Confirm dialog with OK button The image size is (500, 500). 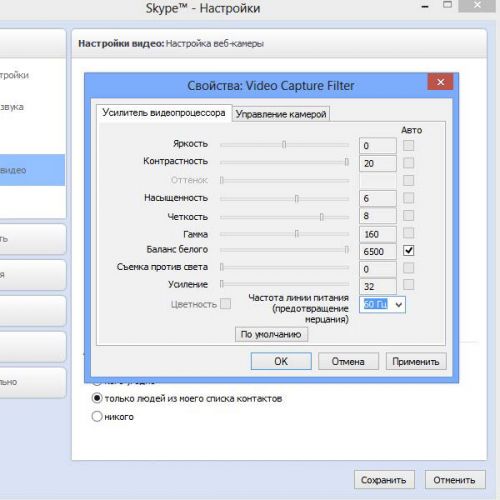pyautogui.click(x=281, y=361)
